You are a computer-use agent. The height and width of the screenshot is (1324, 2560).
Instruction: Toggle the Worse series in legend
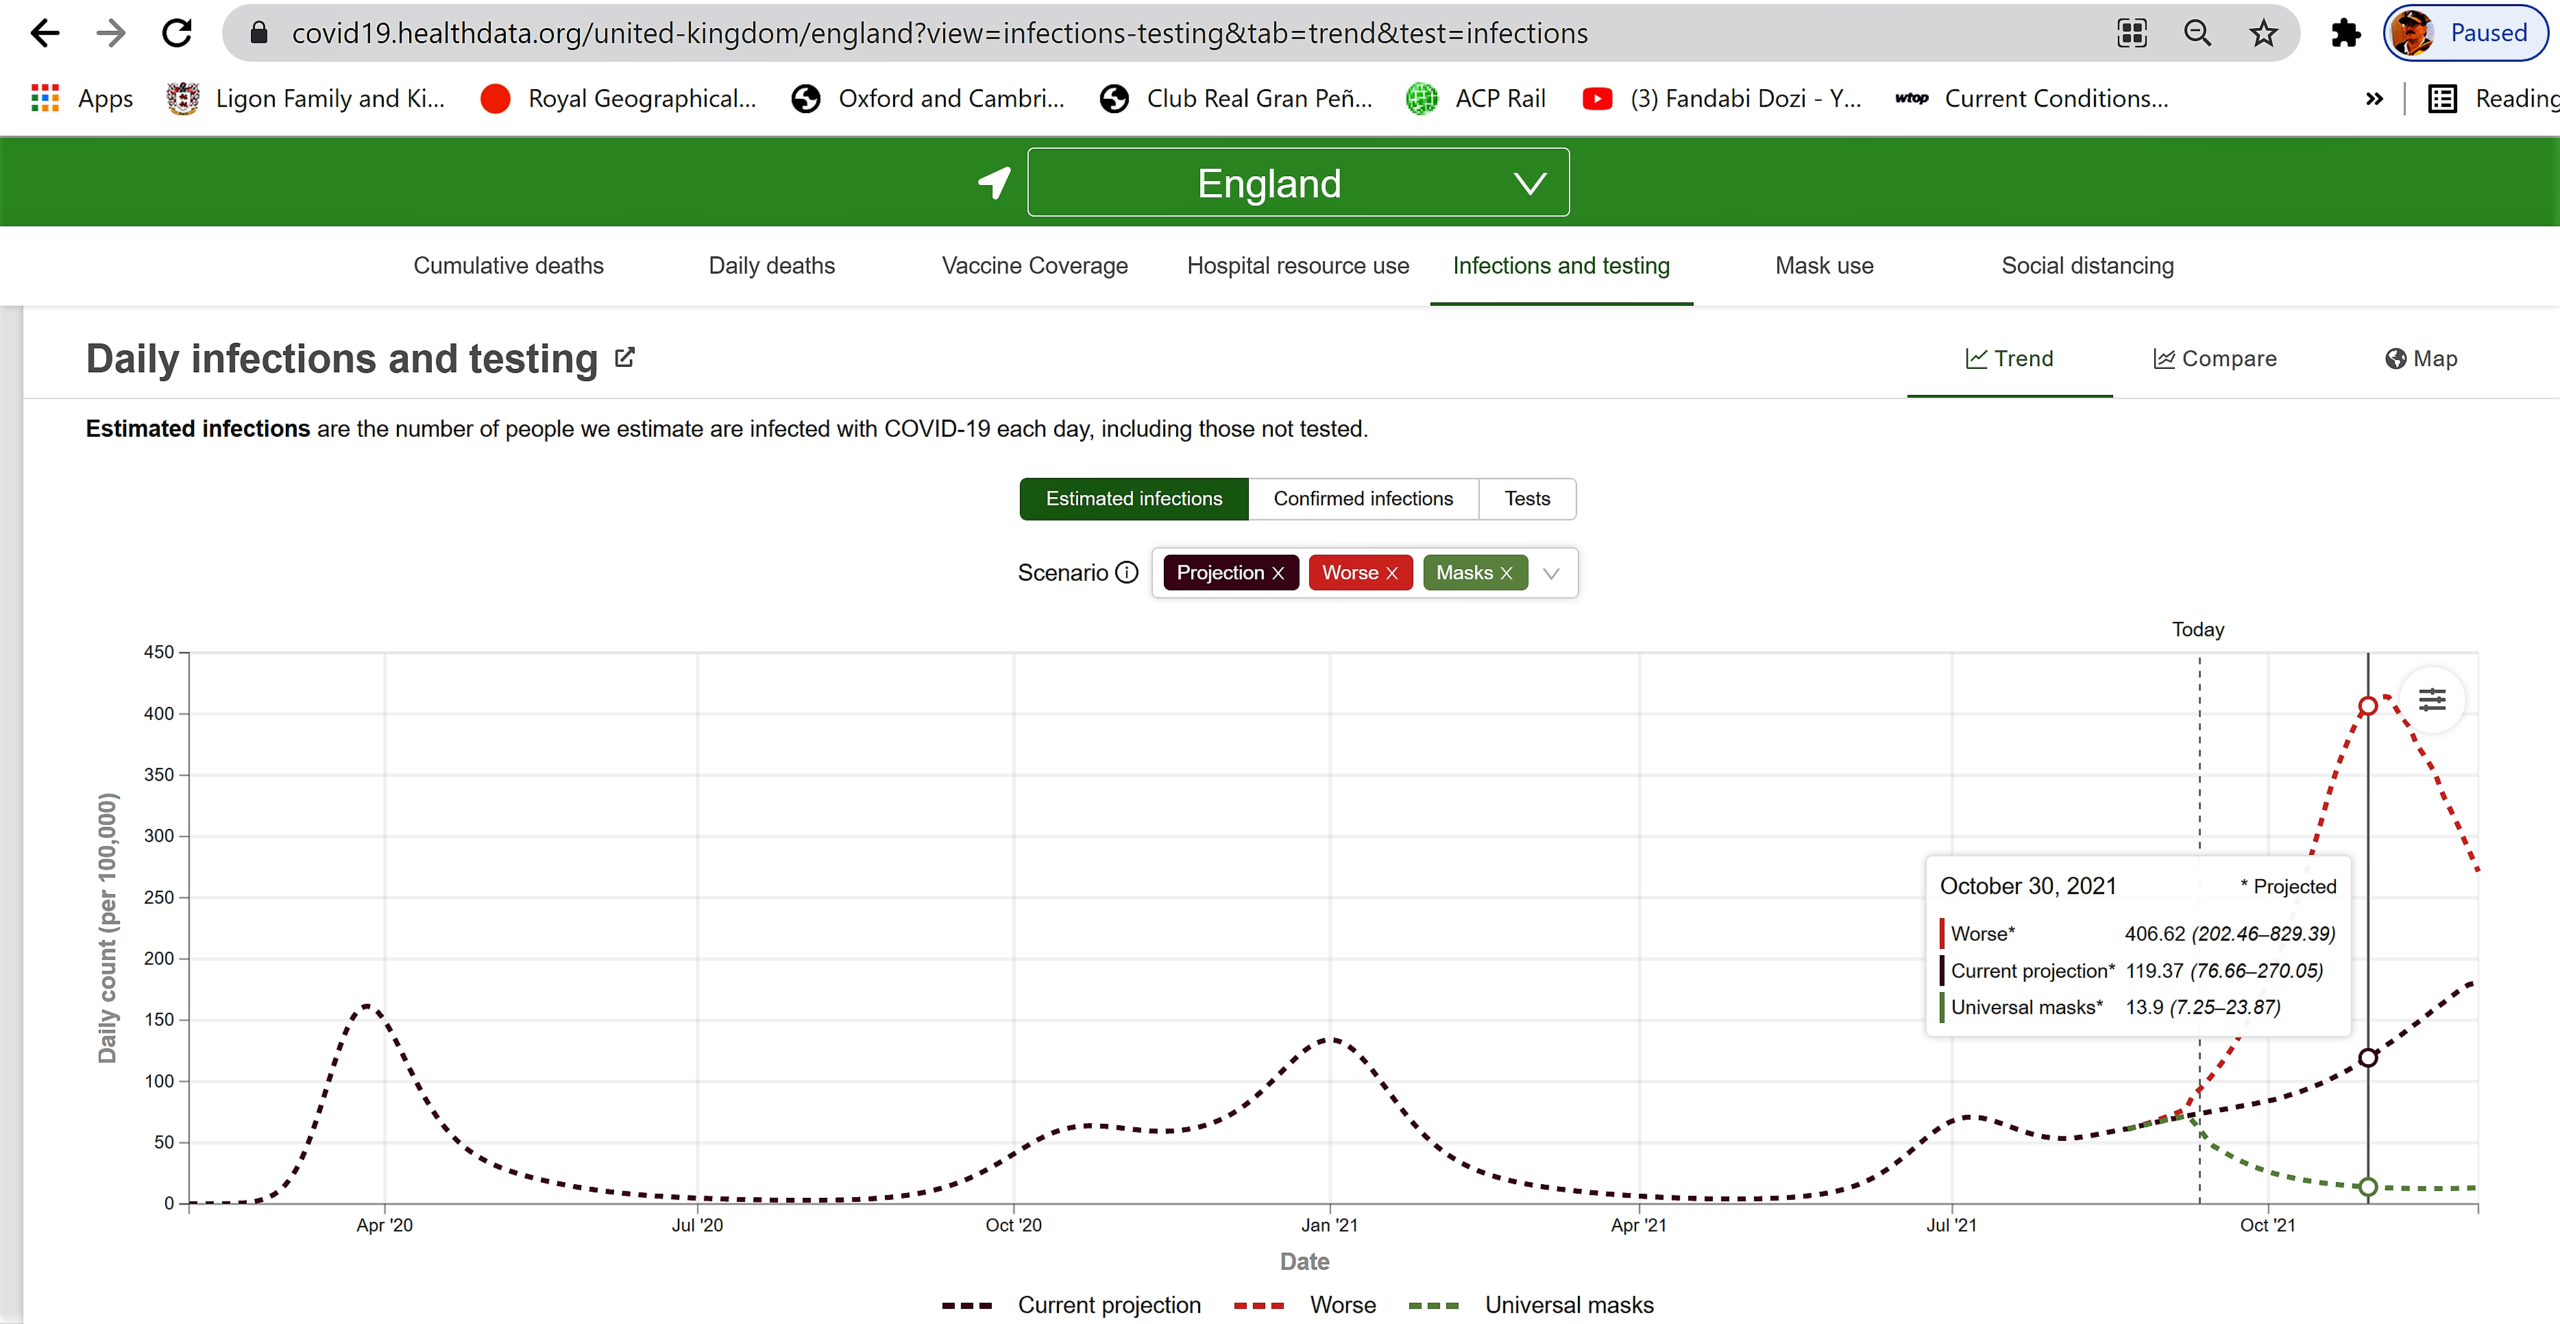(1342, 1304)
